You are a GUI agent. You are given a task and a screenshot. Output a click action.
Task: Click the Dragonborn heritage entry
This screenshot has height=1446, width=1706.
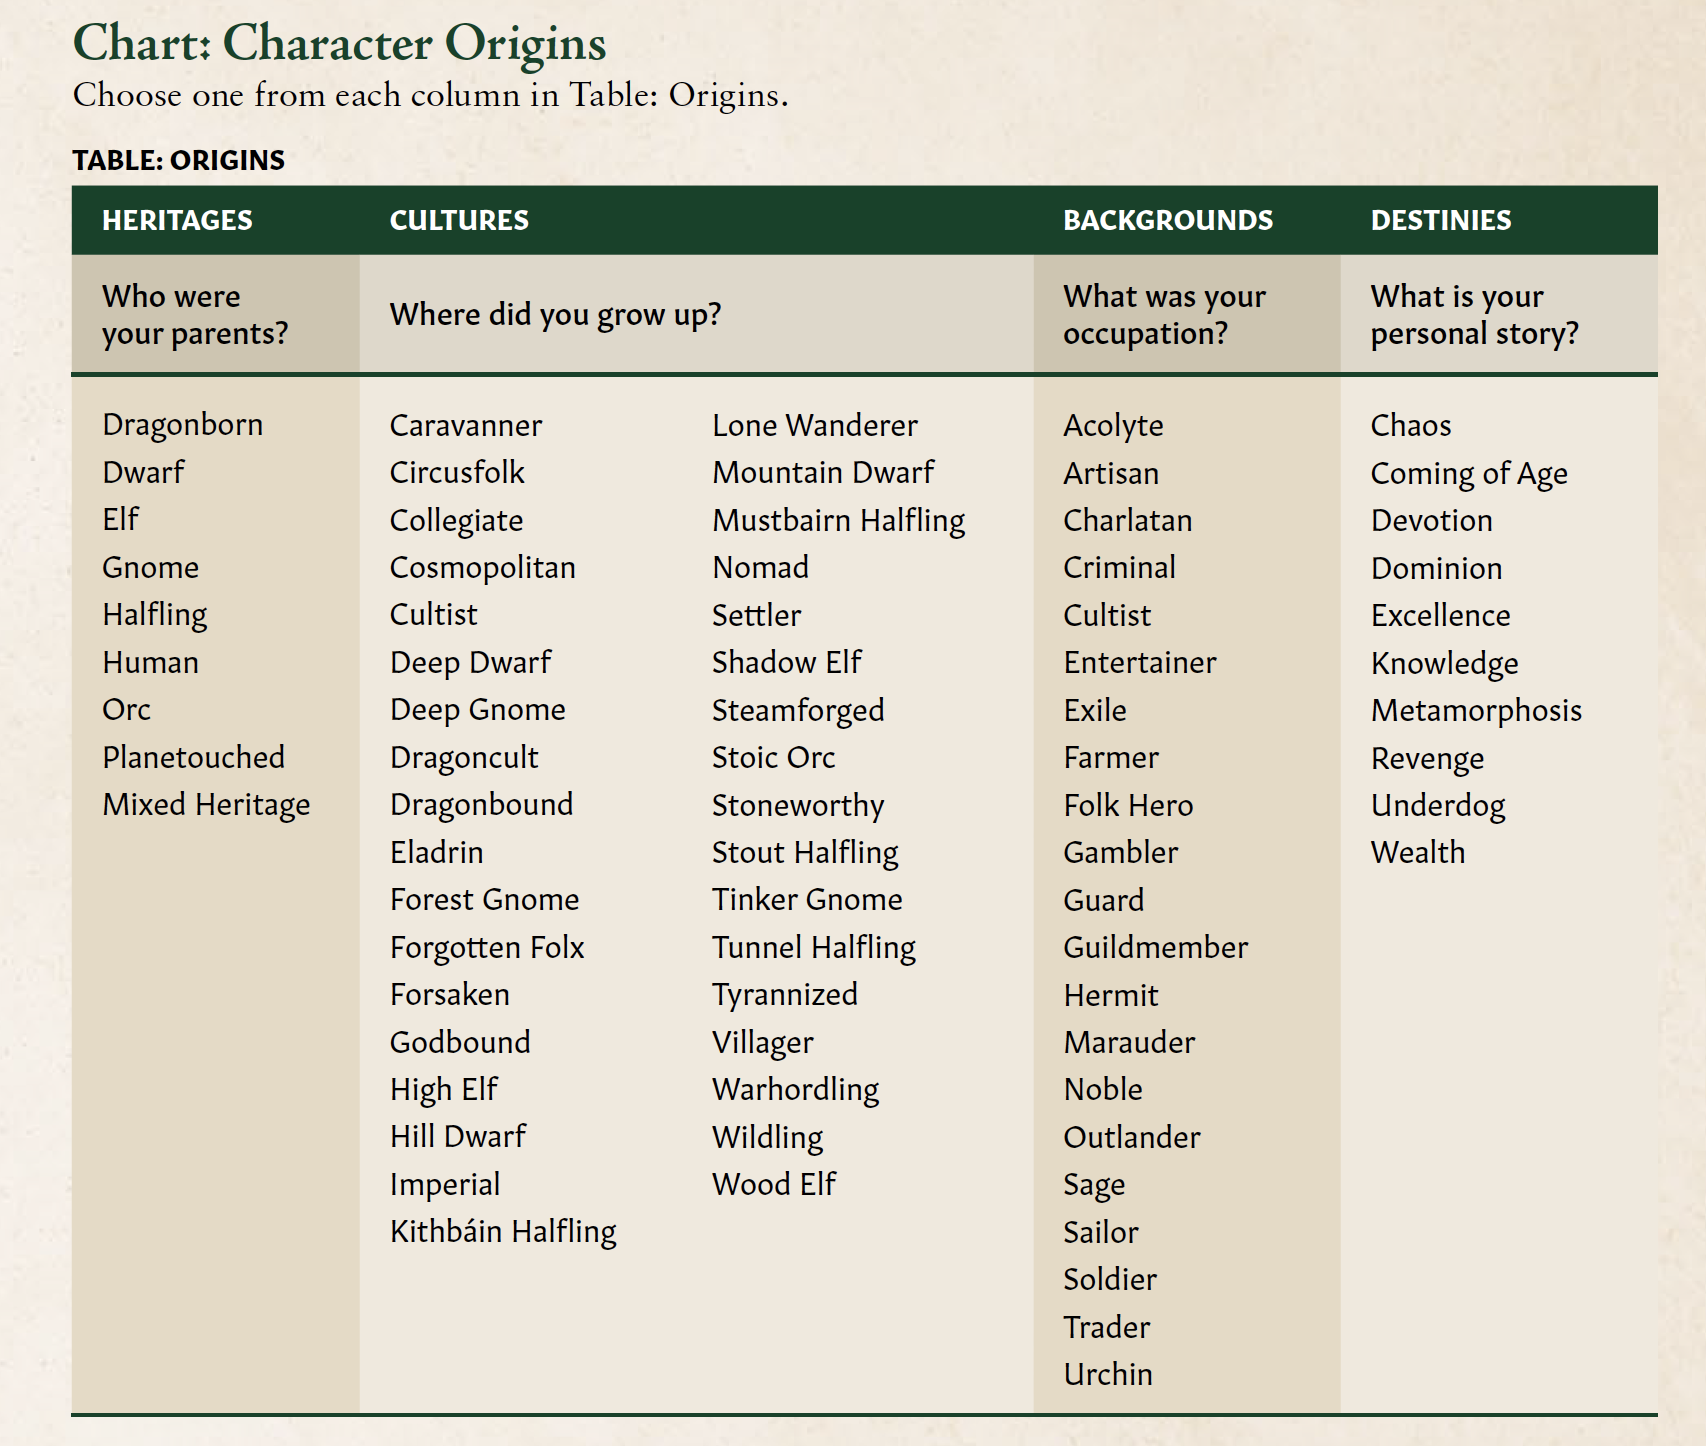[182, 425]
